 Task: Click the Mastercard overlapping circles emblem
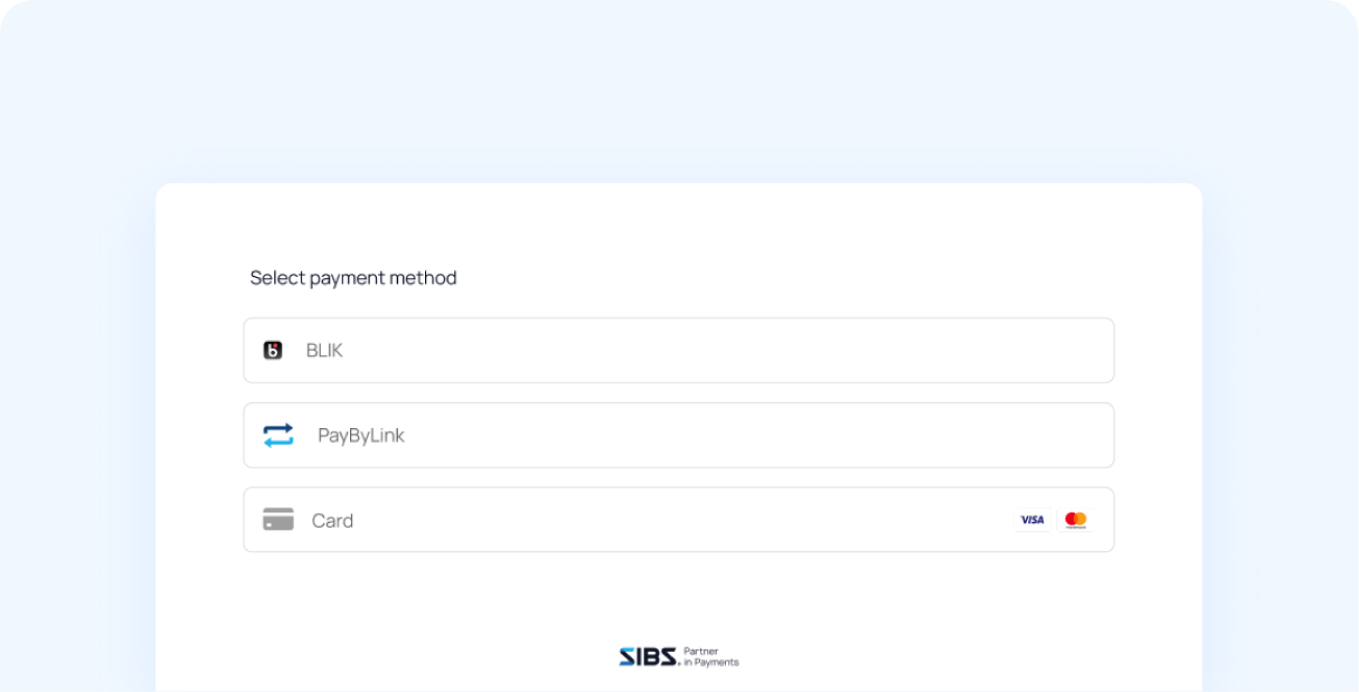(x=1075, y=519)
